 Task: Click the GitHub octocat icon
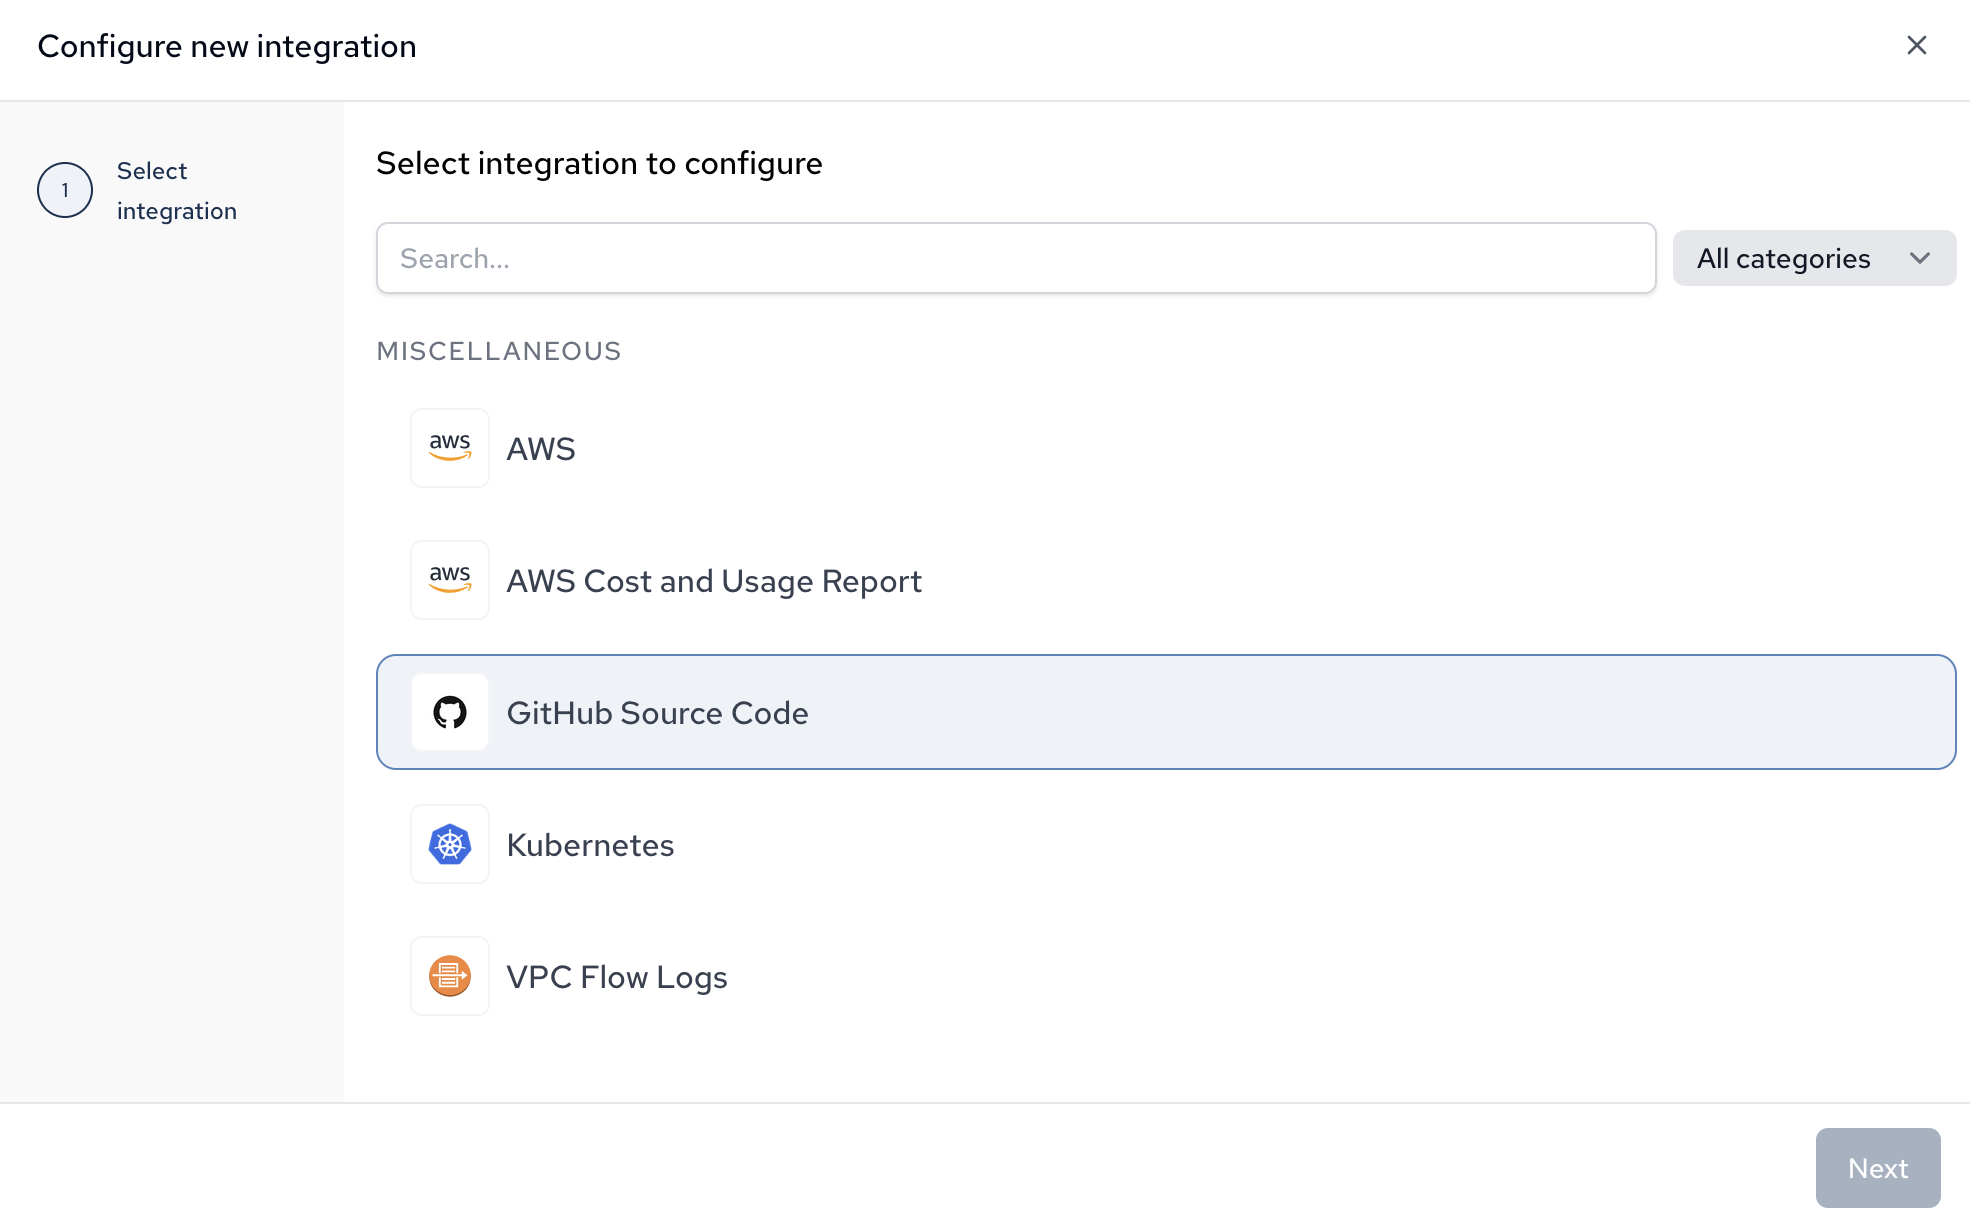point(450,712)
